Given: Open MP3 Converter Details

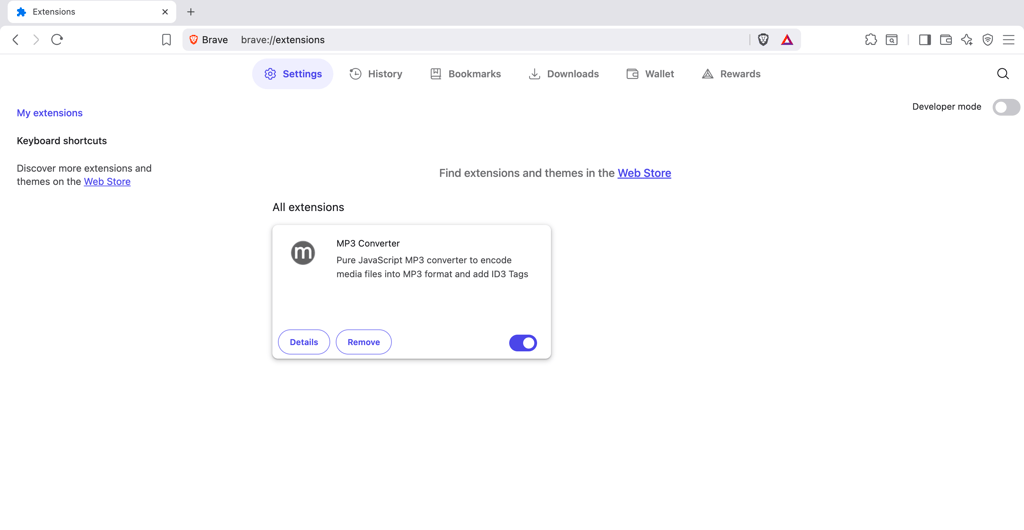Looking at the screenshot, I should (304, 342).
